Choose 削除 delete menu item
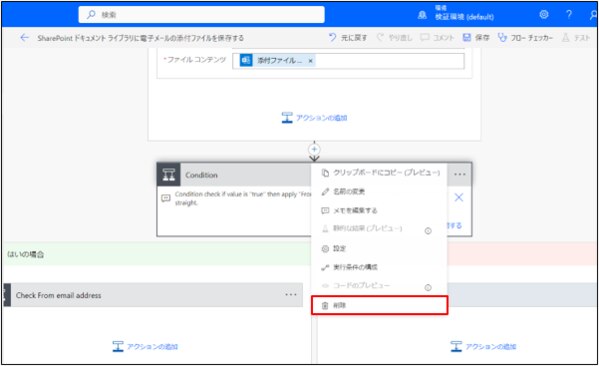Image resolution: width=599 pixels, height=366 pixels. [379, 305]
